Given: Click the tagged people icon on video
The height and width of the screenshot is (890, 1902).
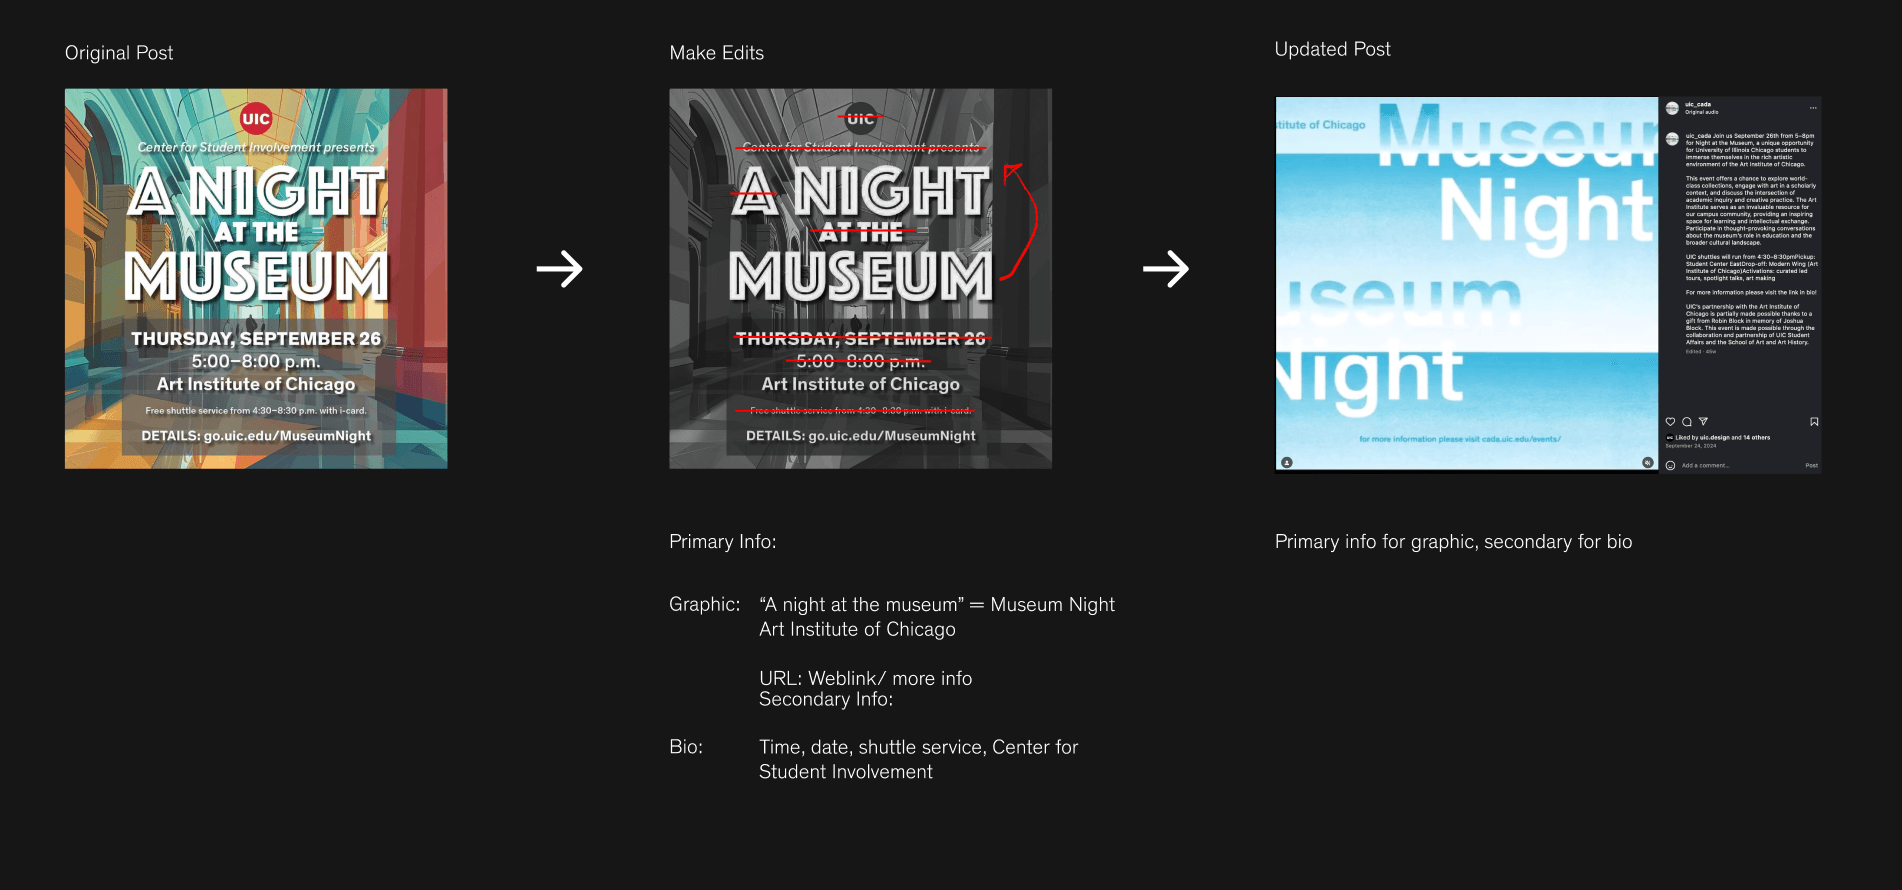Looking at the screenshot, I should 1287,462.
